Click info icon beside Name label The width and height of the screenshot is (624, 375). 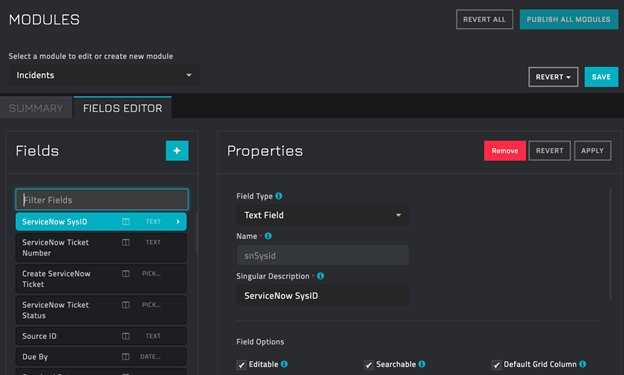tap(268, 236)
